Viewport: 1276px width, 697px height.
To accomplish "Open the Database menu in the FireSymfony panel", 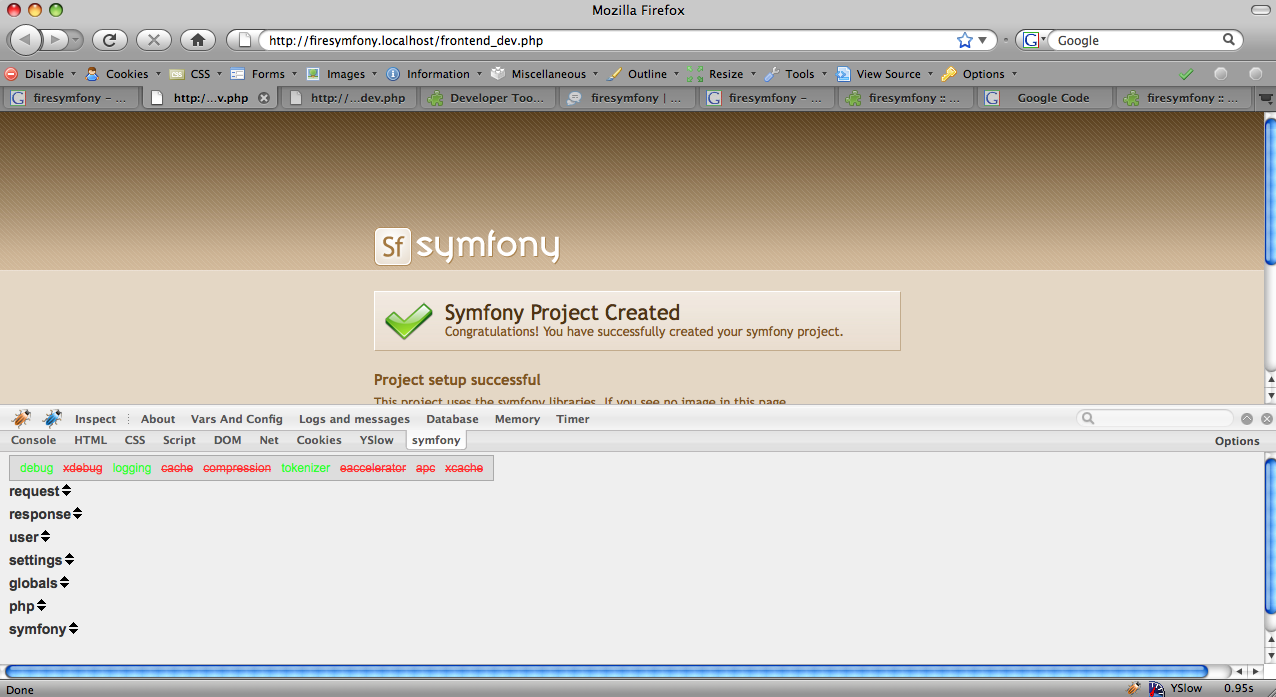I will coord(452,418).
